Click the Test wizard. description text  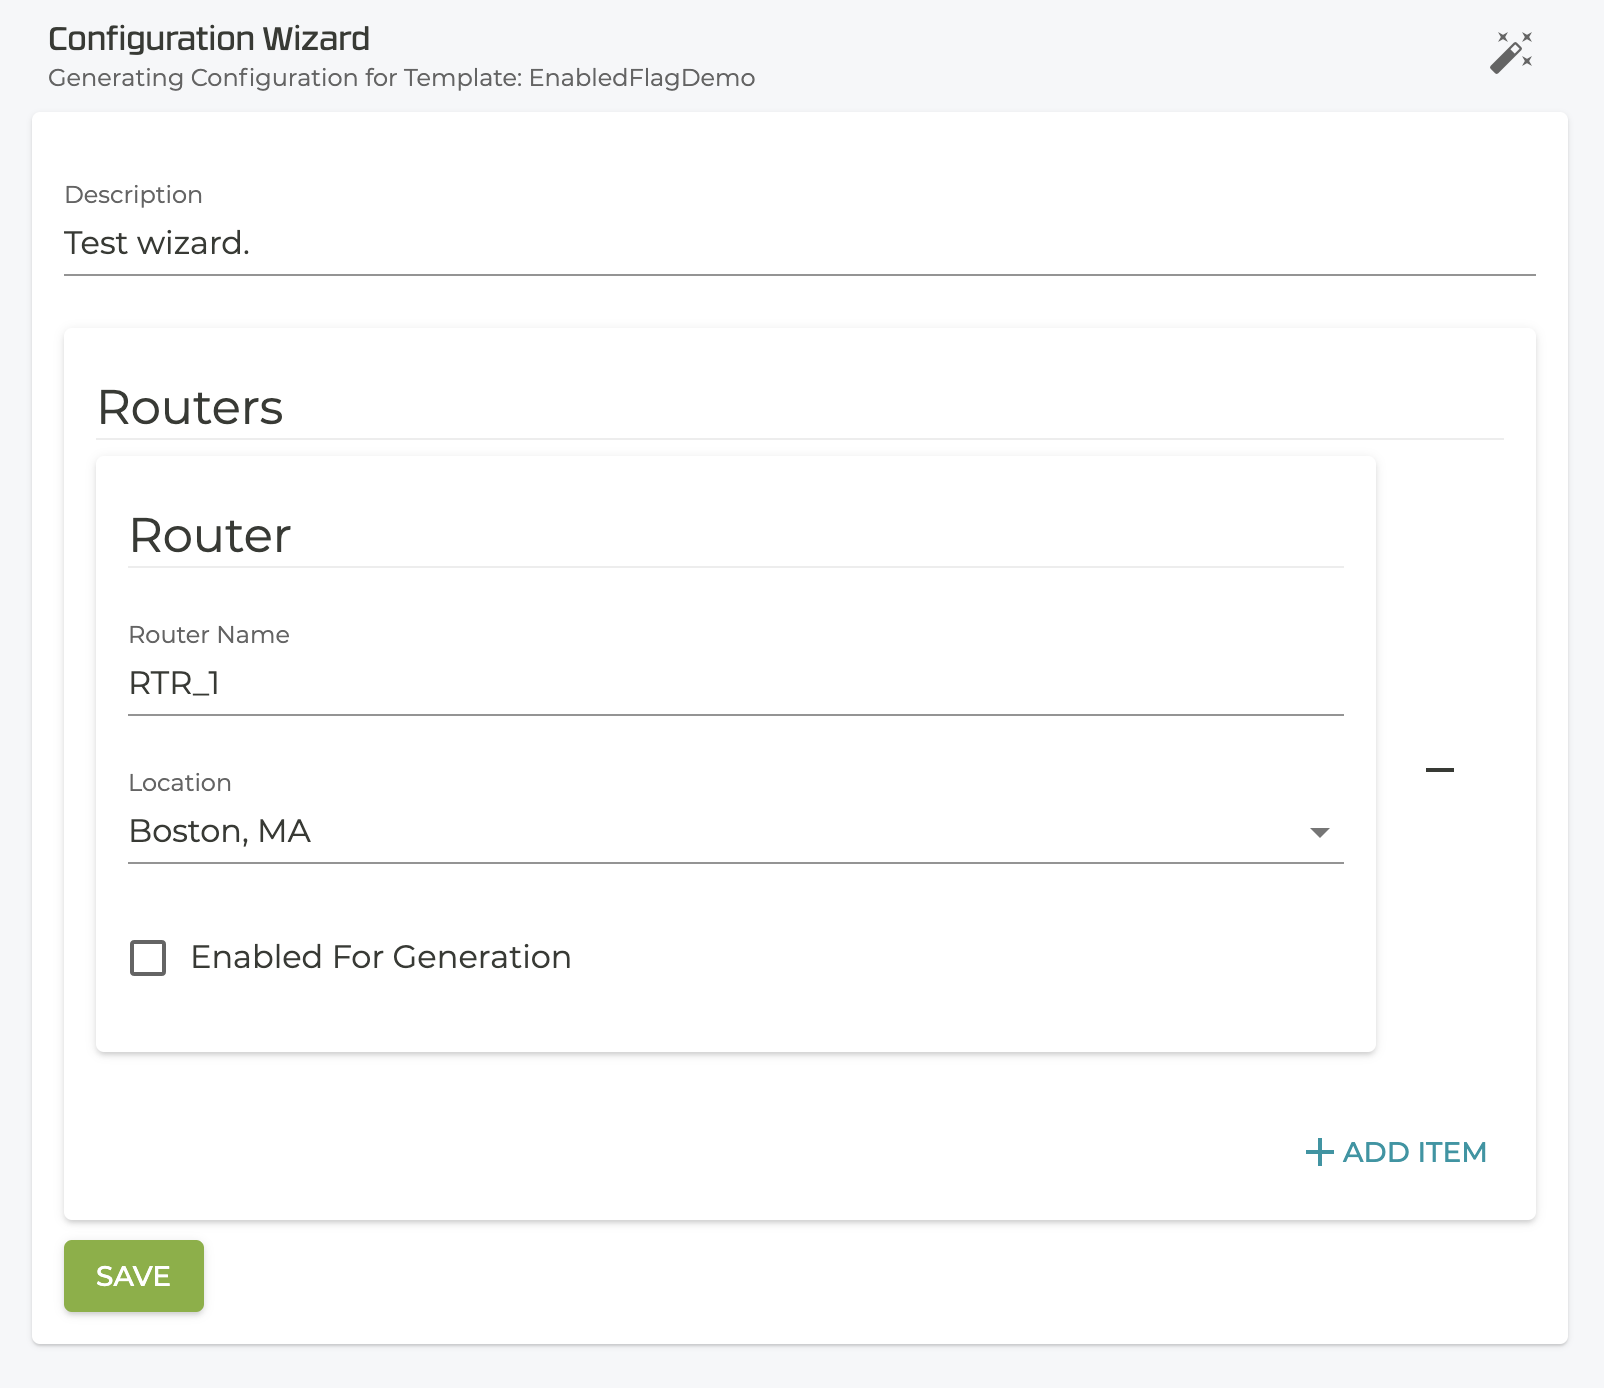pyautogui.click(x=157, y=244)
